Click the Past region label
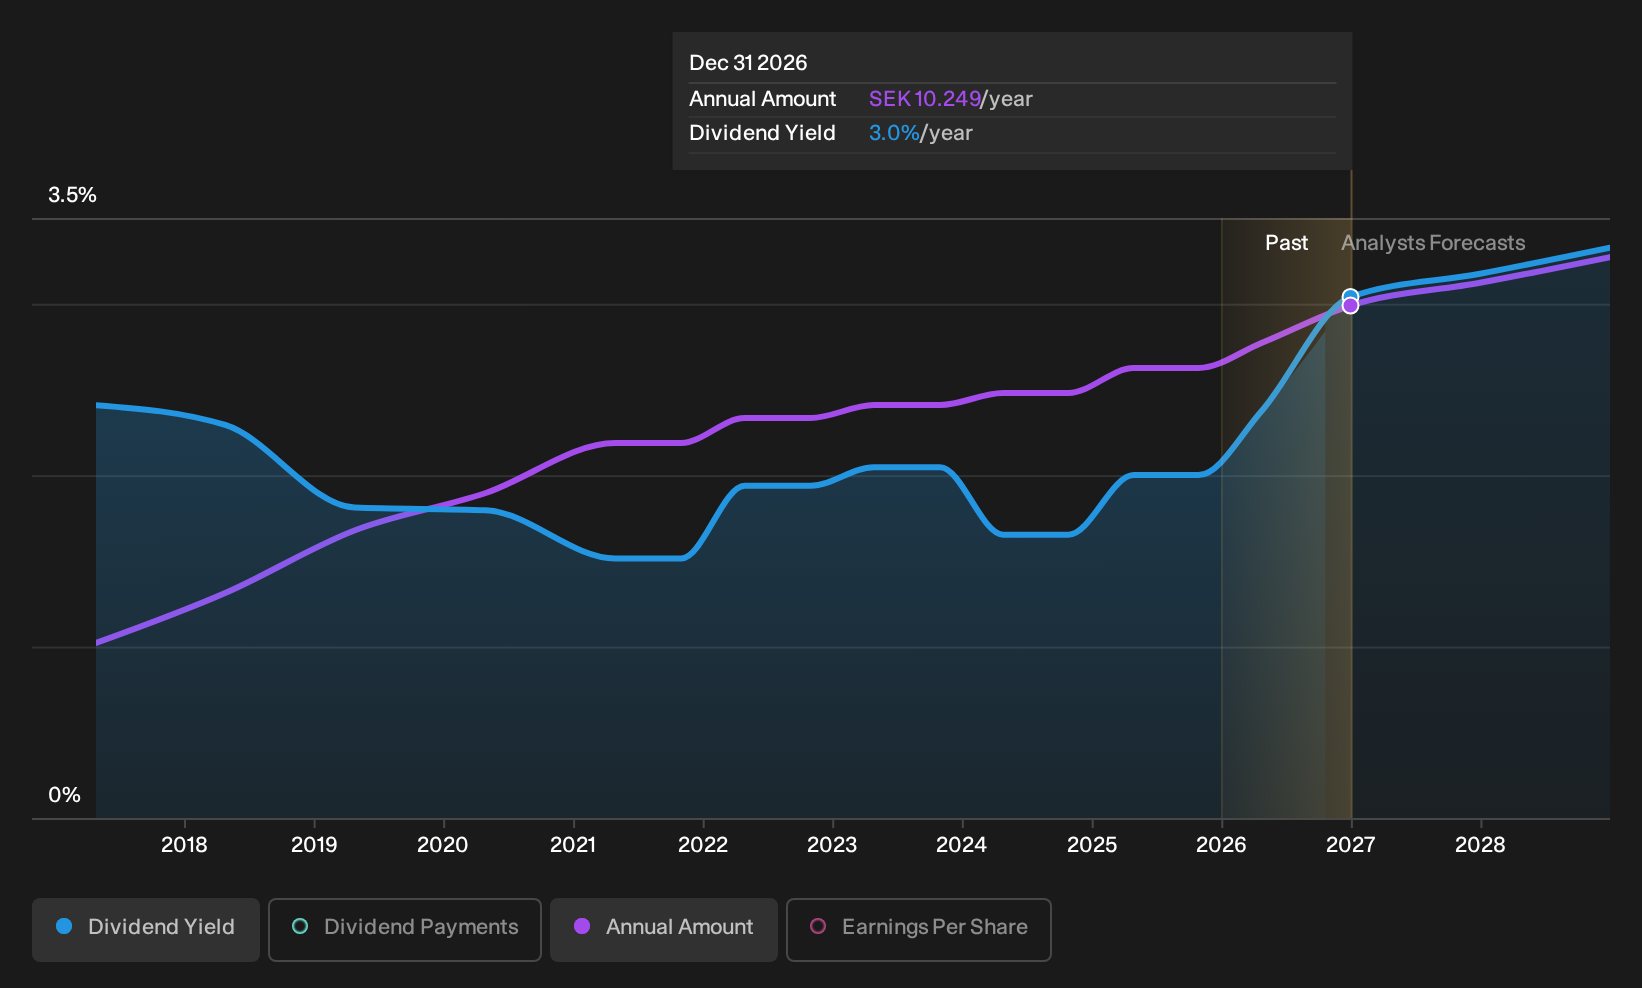 pos(1286,243)
